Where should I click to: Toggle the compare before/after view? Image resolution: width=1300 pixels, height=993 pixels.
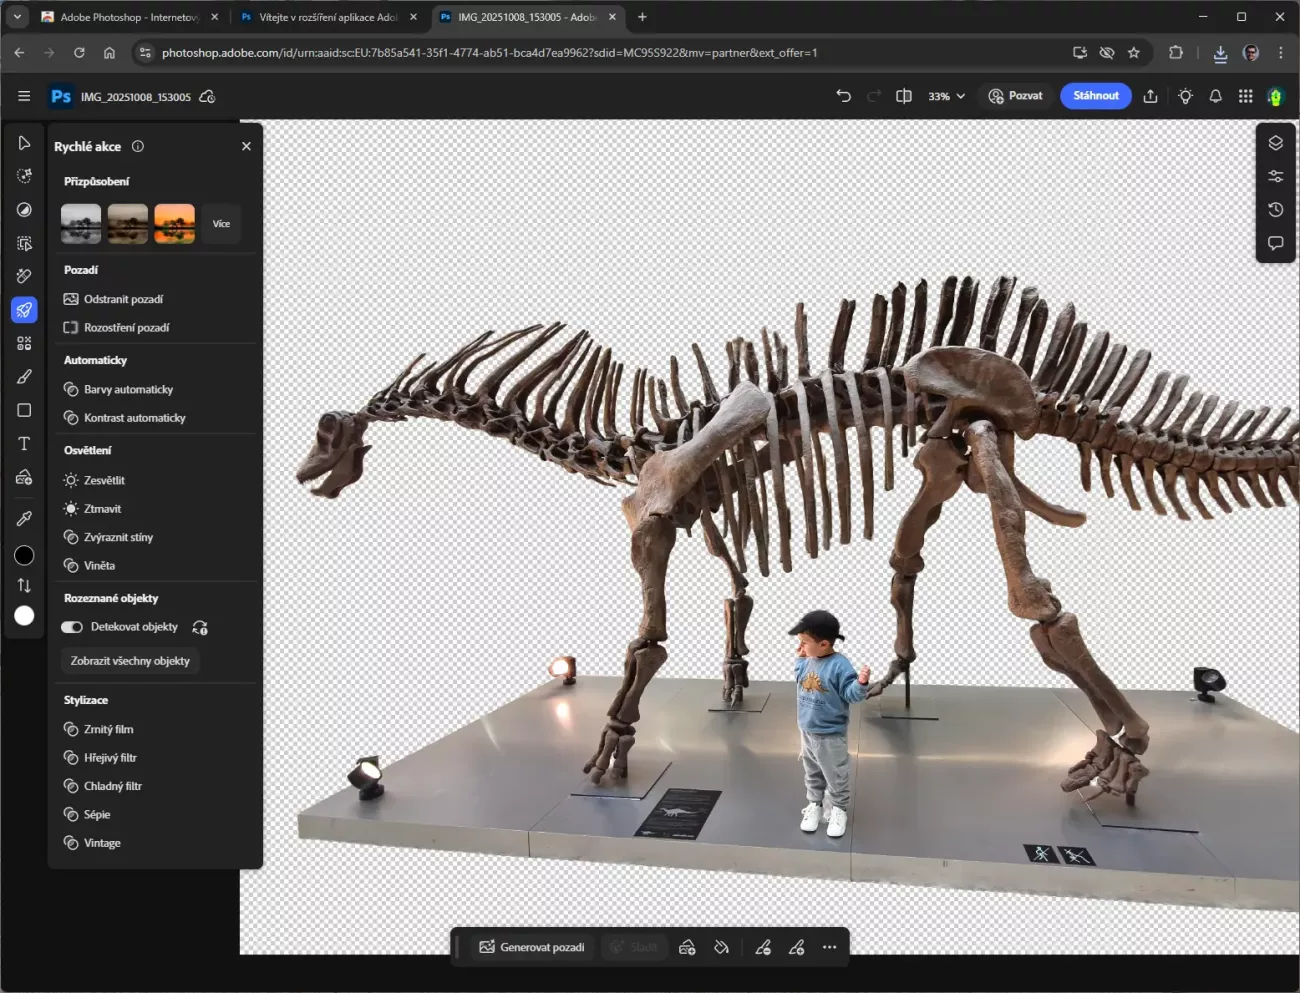pos(904,96)
